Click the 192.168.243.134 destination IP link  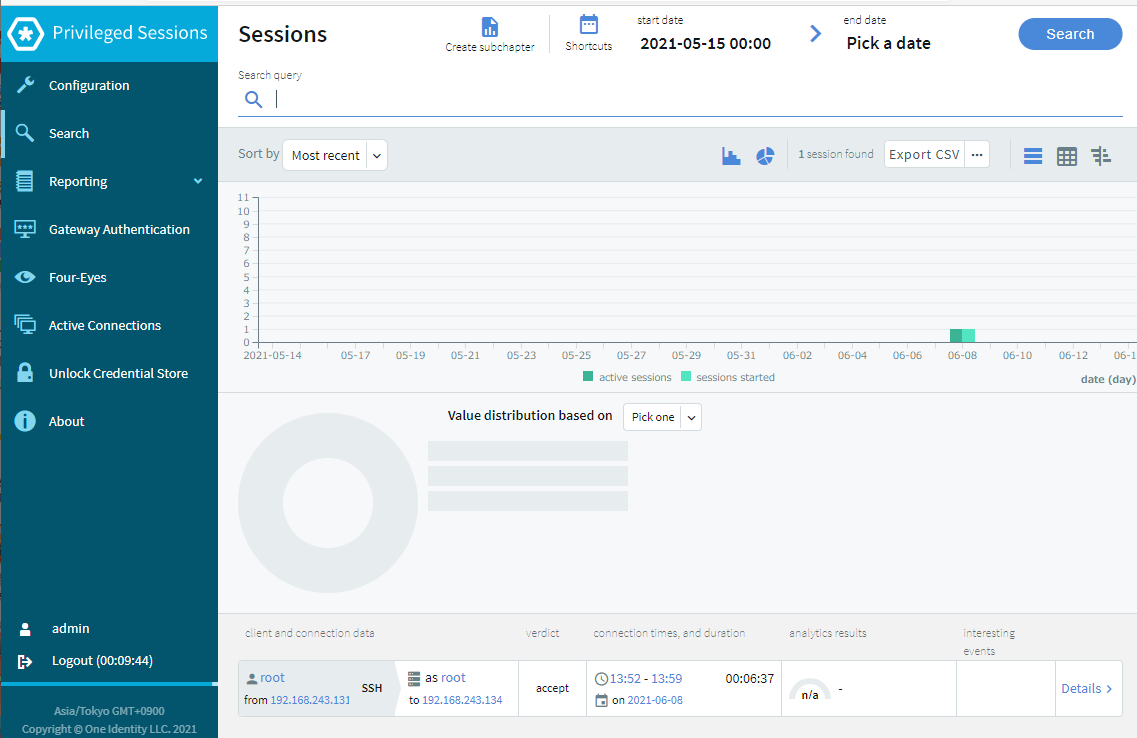click(462, 700)
